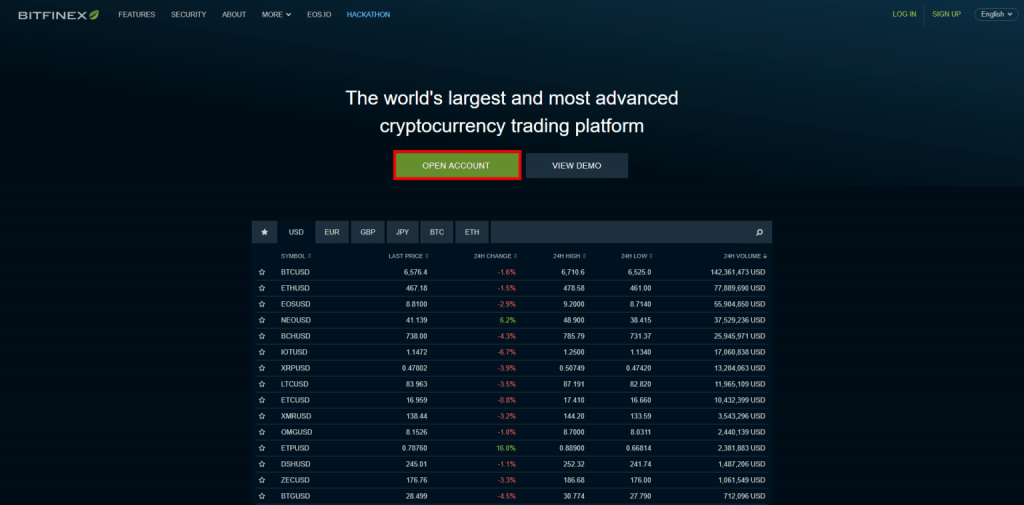The height and width of the screenshot is (505, 1024).
Task: Switch to the GBP tab
Action: (368, 232)
